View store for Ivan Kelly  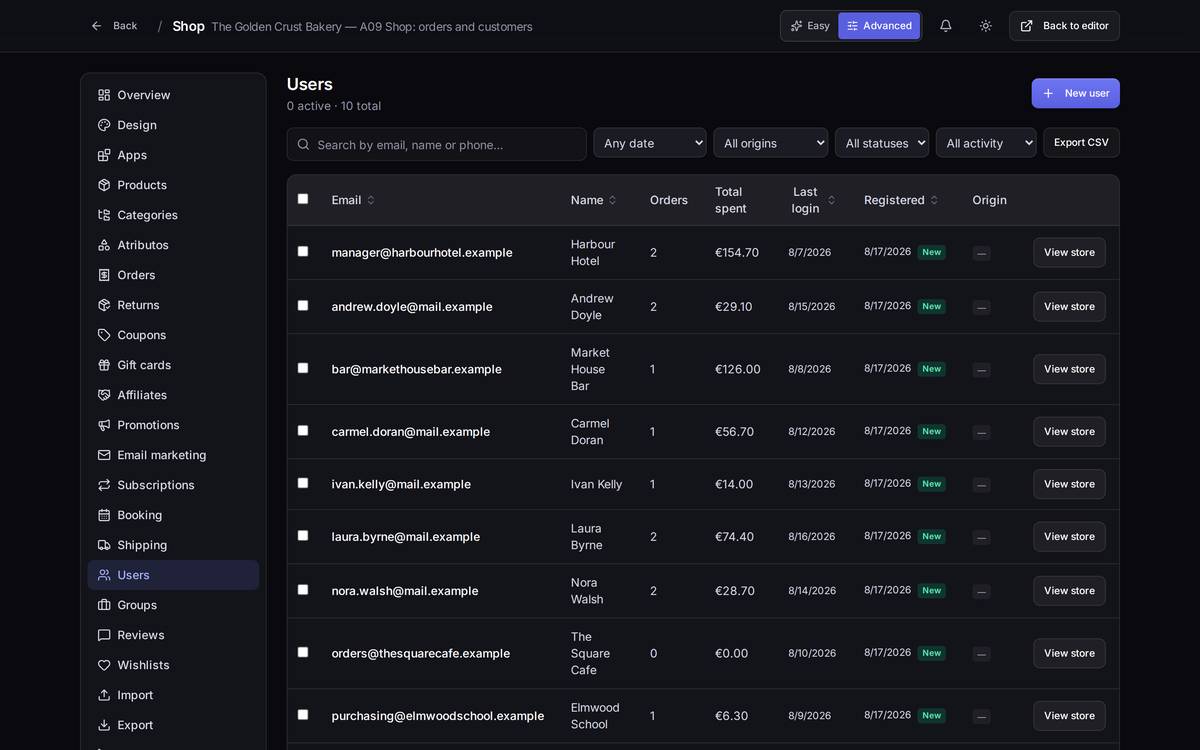click(1069, 484)
